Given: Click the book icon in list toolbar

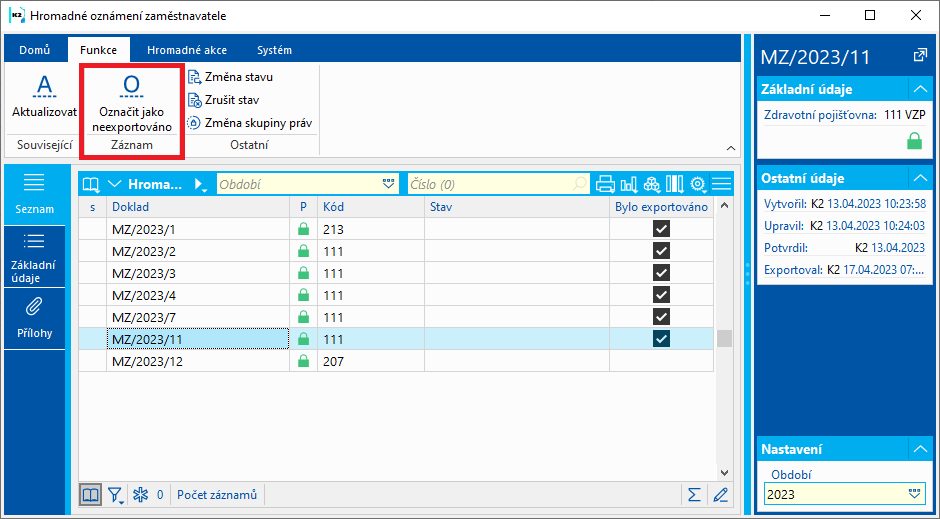Looking at the screenshot, I should 91,184.
